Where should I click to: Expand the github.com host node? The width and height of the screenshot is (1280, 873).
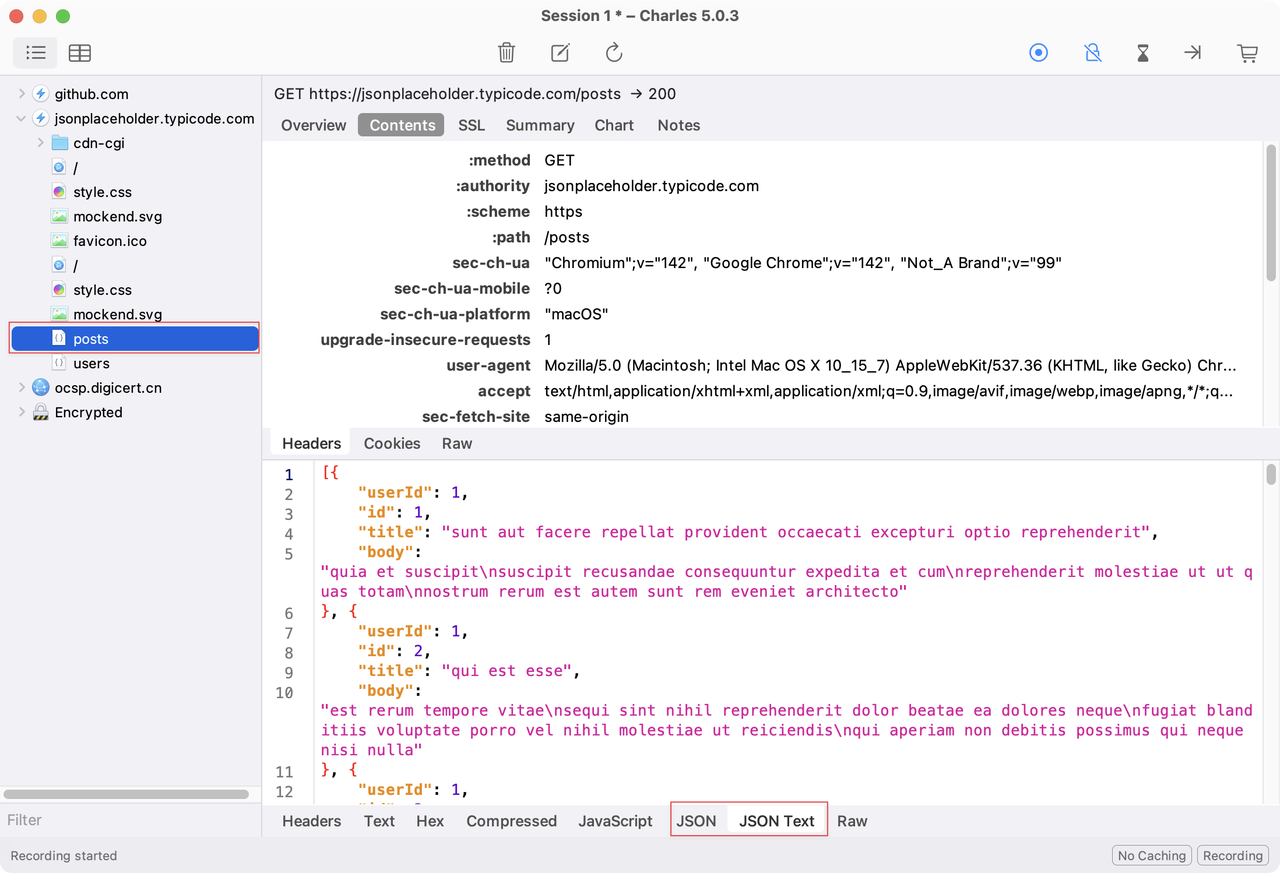[22, 94]
